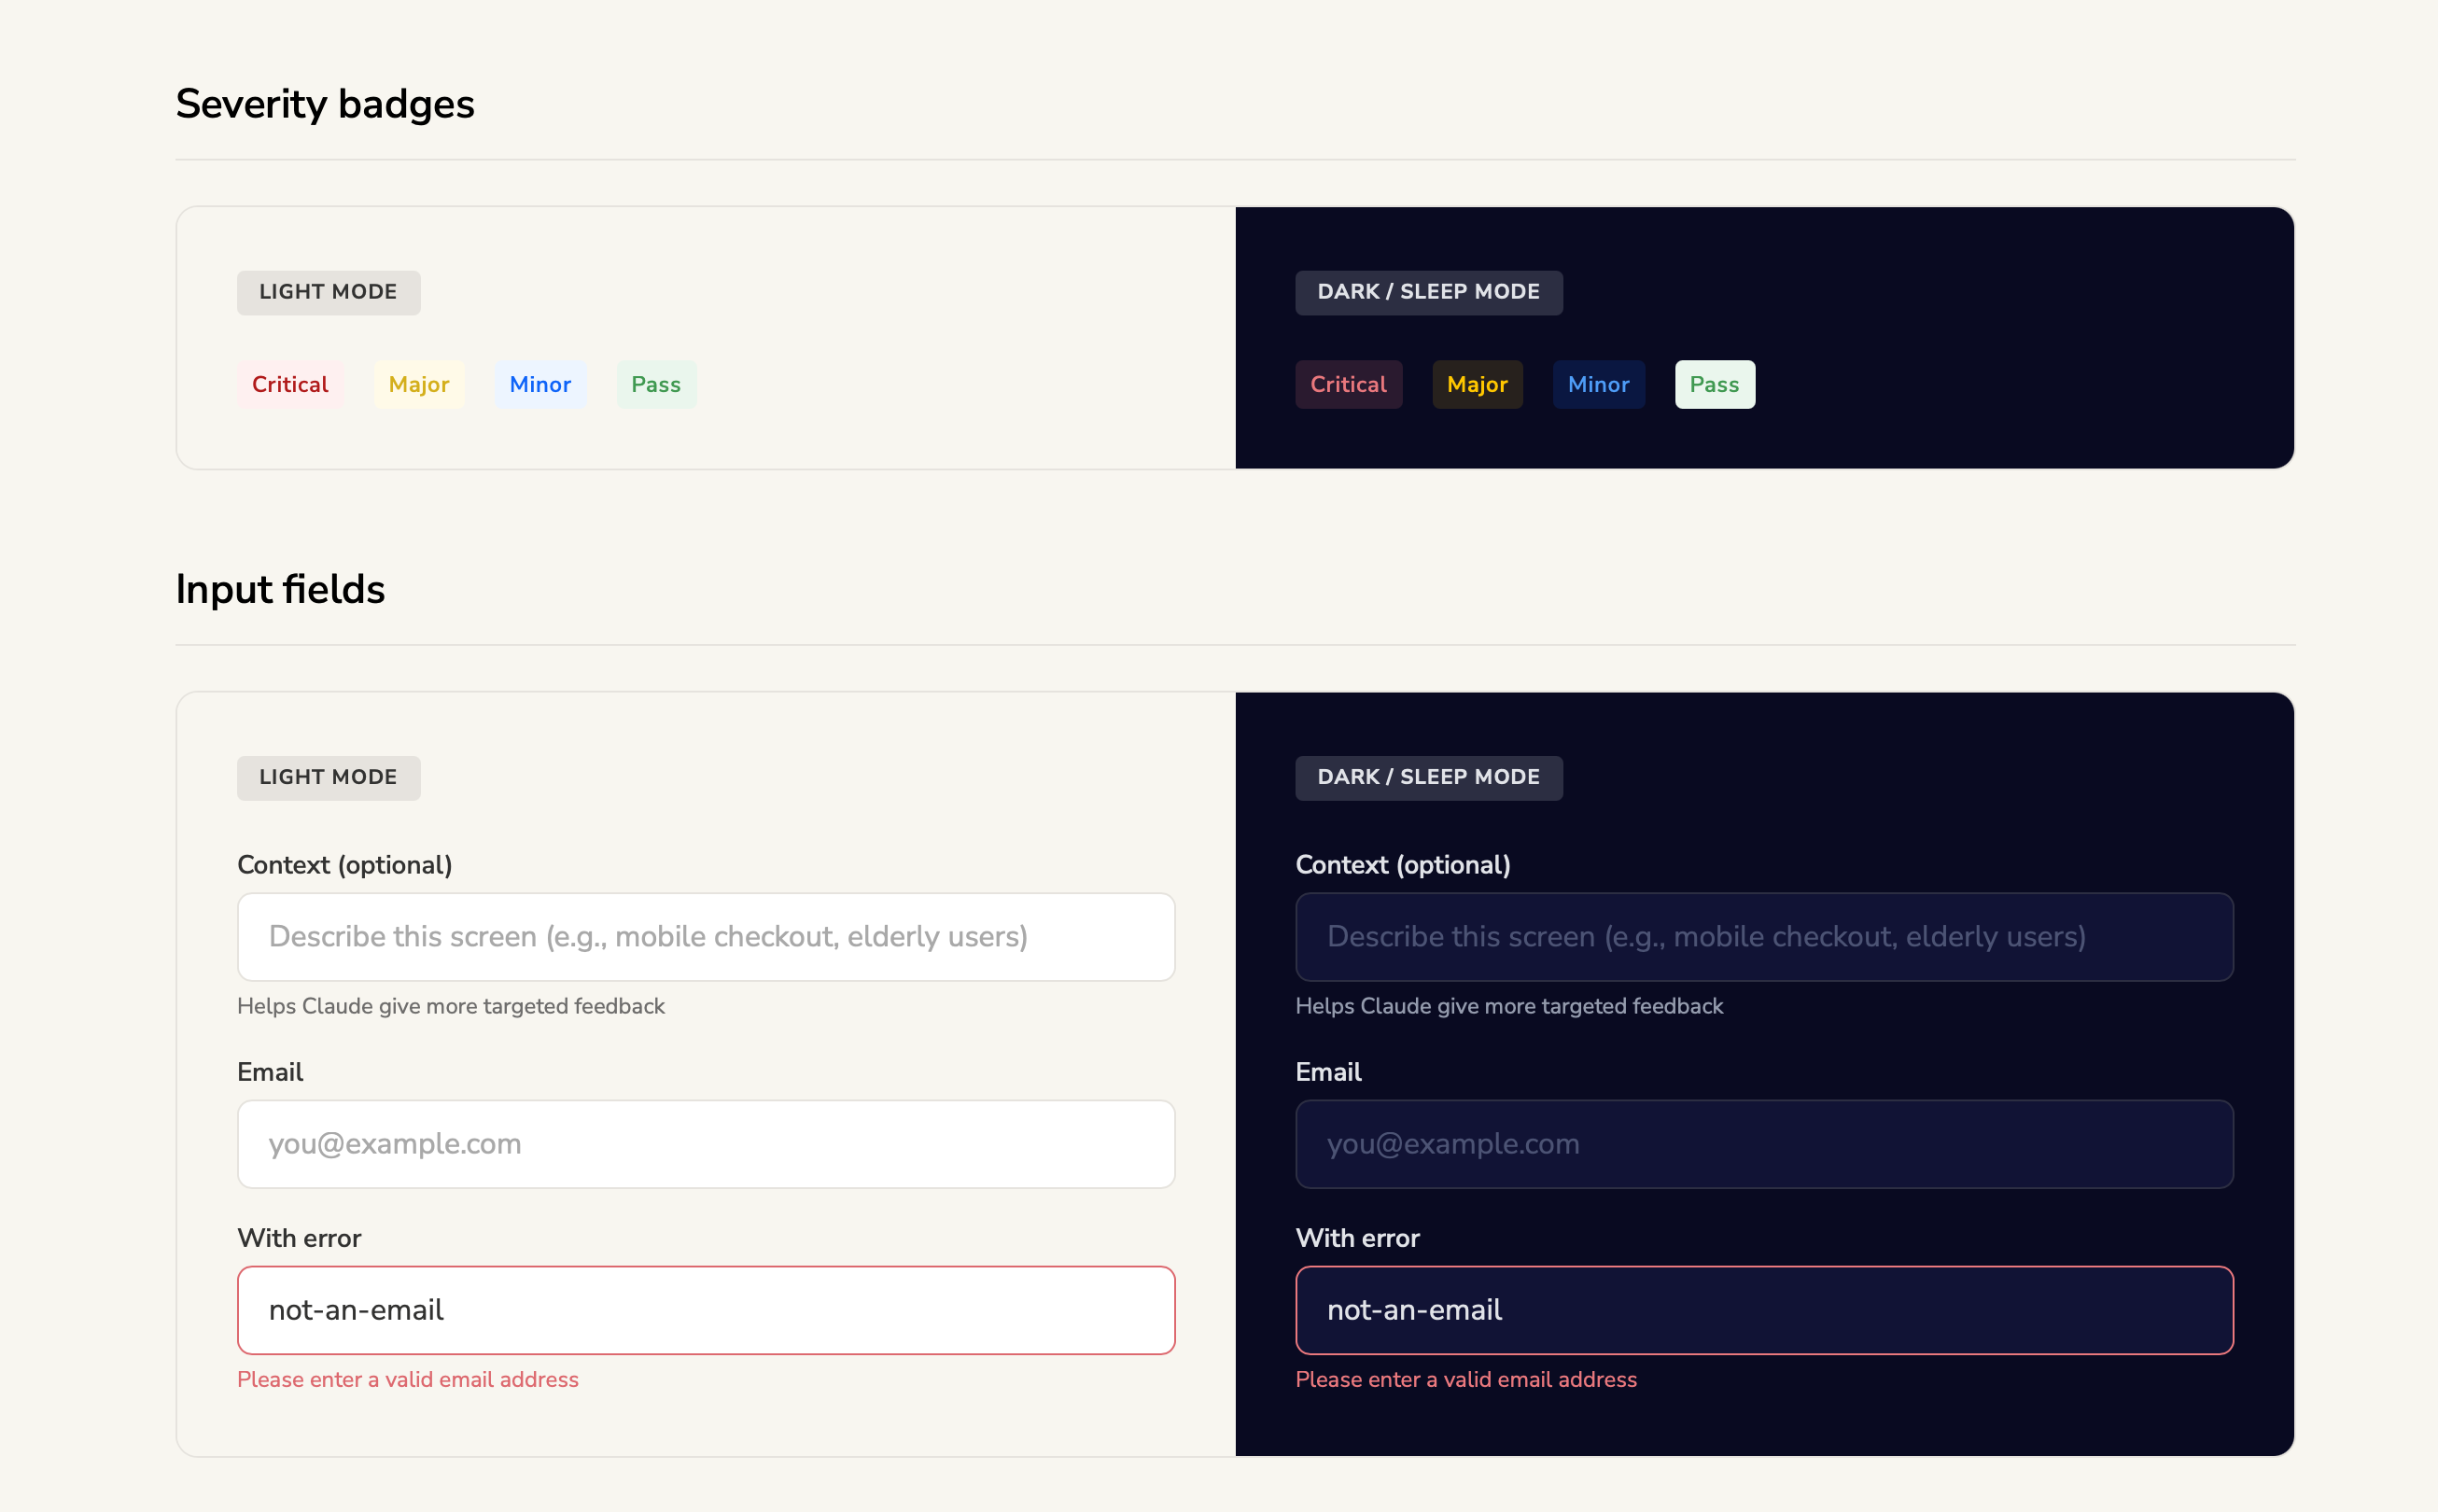Screen dimensions: 2438x1512
Task: Click the light mode Email input
Action: [704, 1144]
